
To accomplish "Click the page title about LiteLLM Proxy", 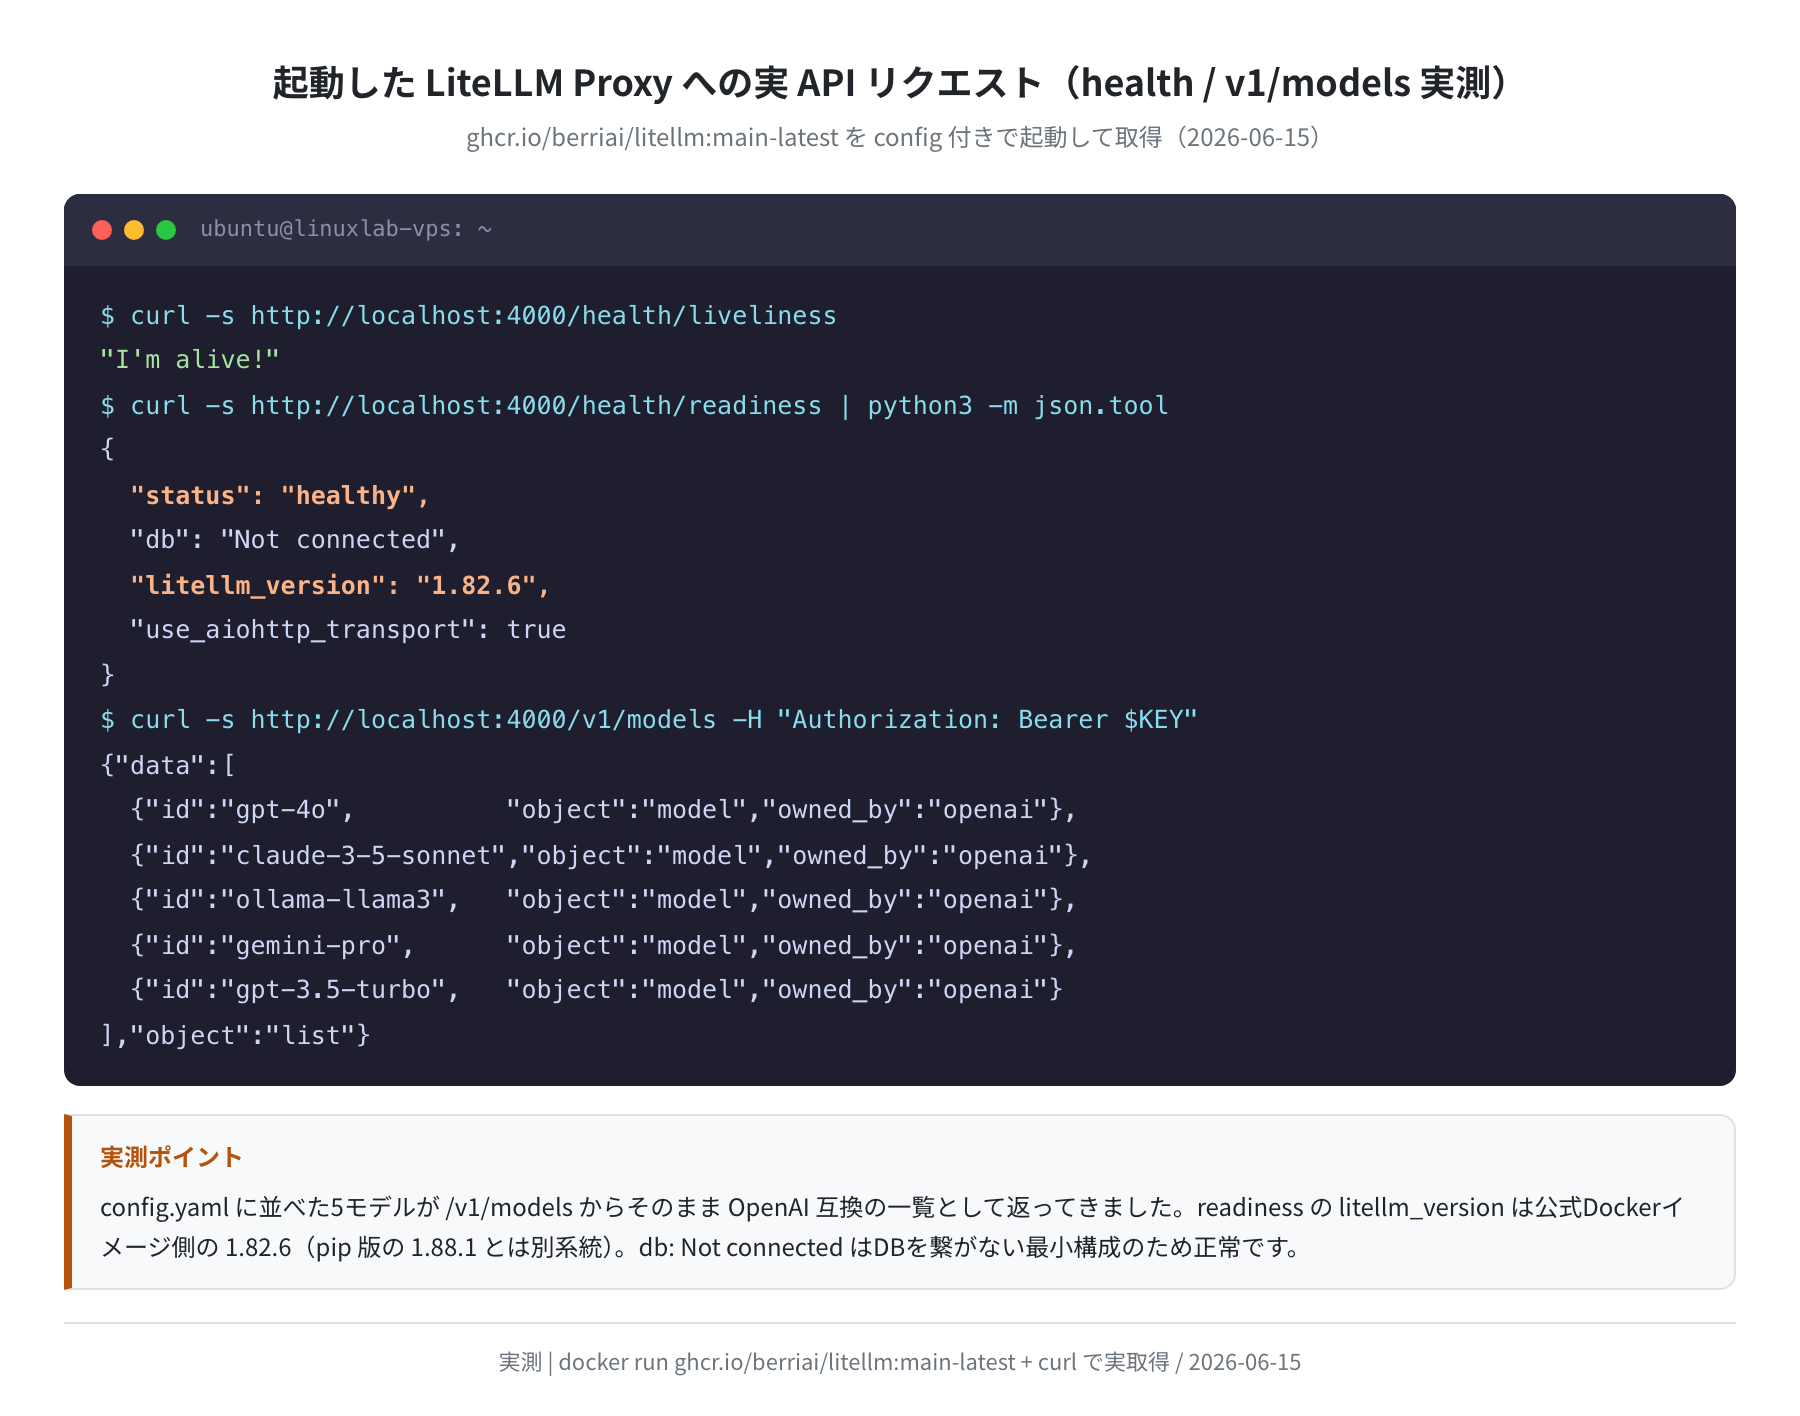I will pos(892,83).
